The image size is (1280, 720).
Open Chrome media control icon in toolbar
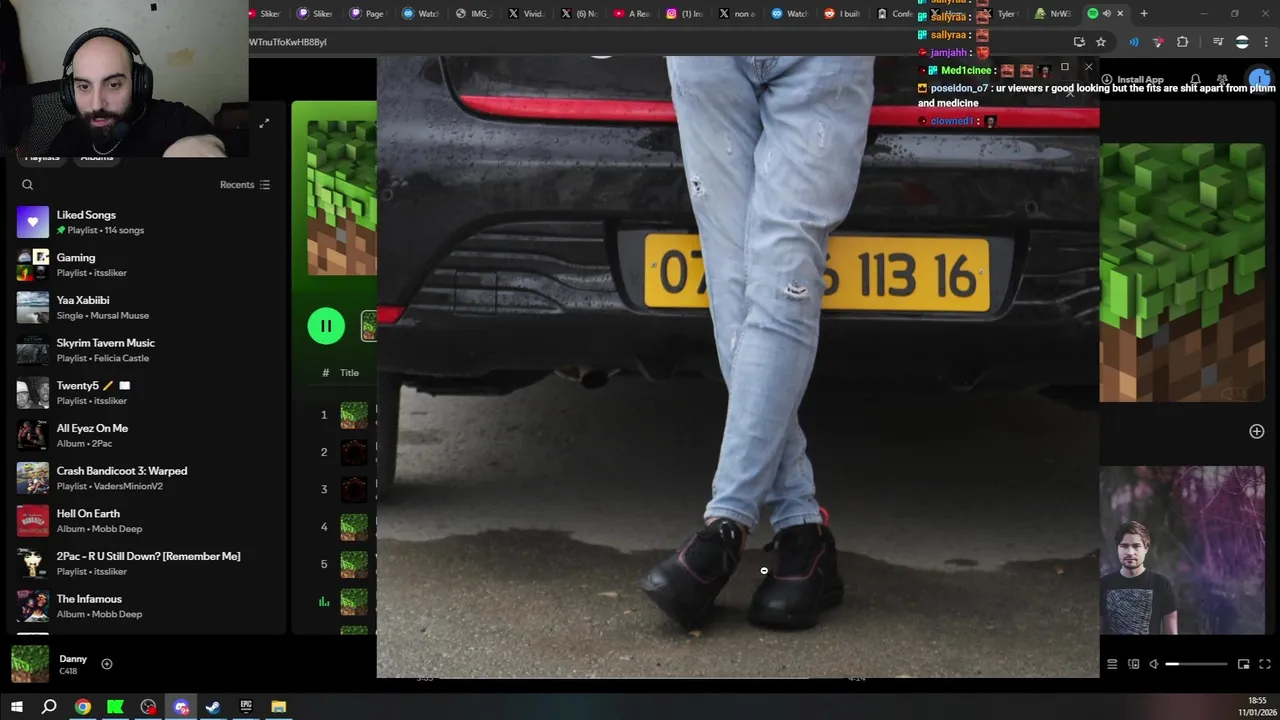point(1218,42)
